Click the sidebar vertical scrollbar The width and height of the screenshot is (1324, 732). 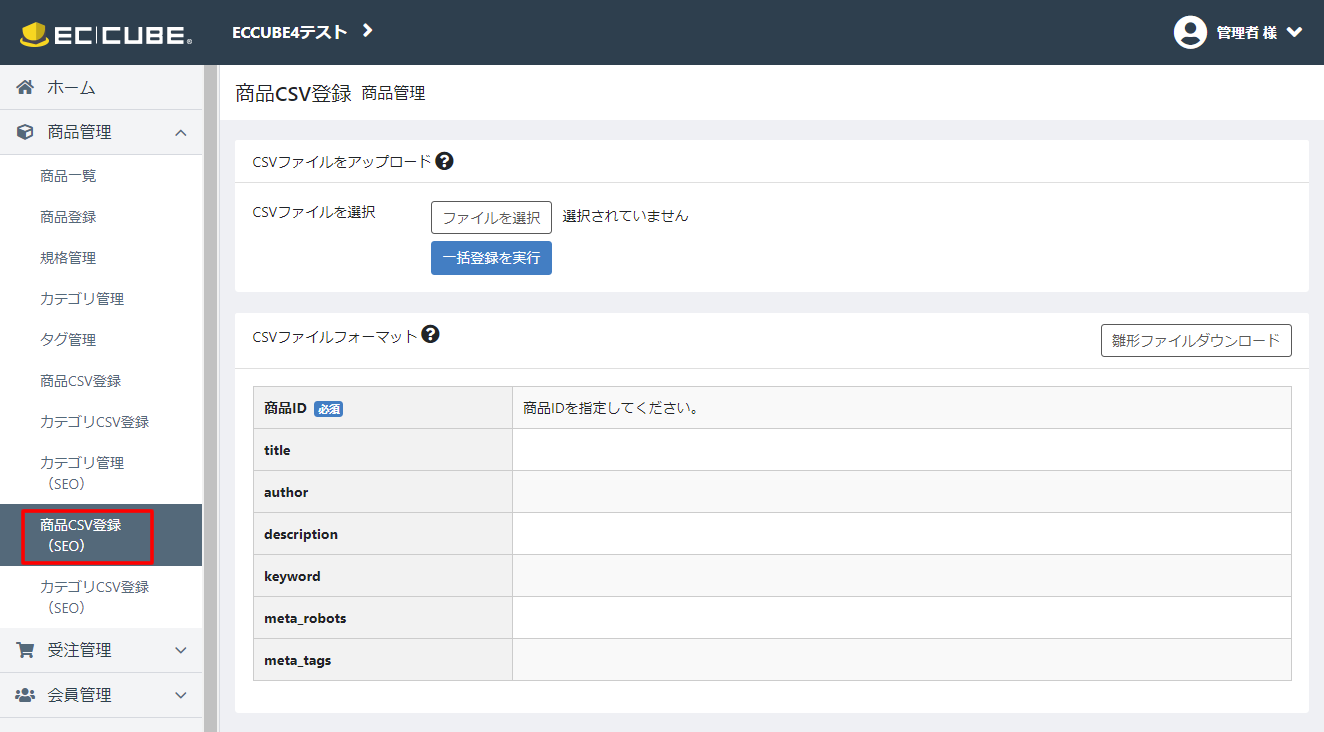coord(210,398)
